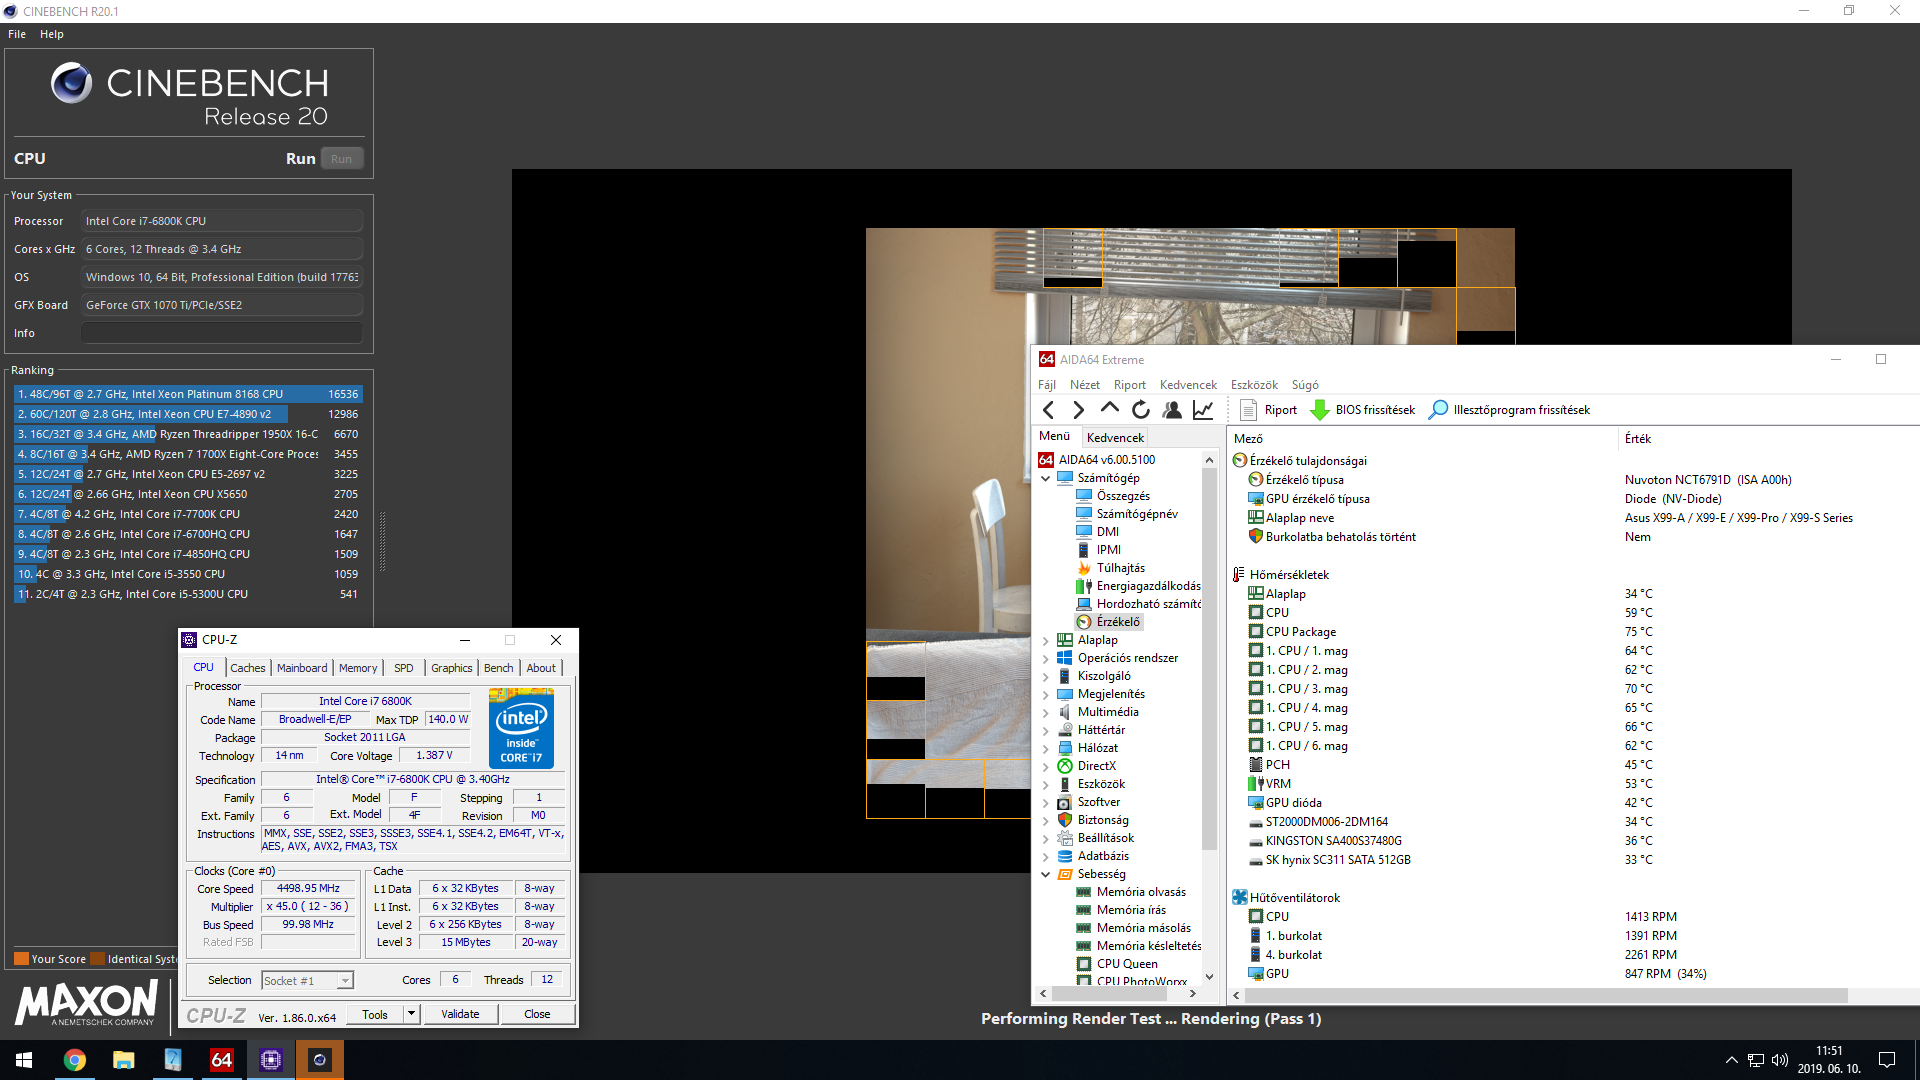
Task: Go up one level in AIDA64
Action: tap(1109, 410)
